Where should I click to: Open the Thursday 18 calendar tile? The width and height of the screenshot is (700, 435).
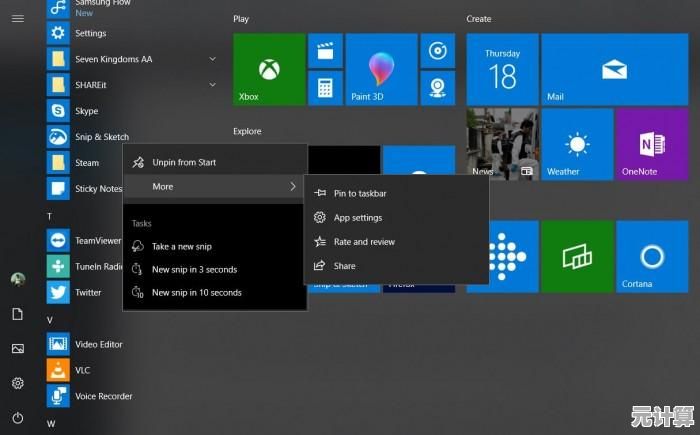tap(502, 69)
